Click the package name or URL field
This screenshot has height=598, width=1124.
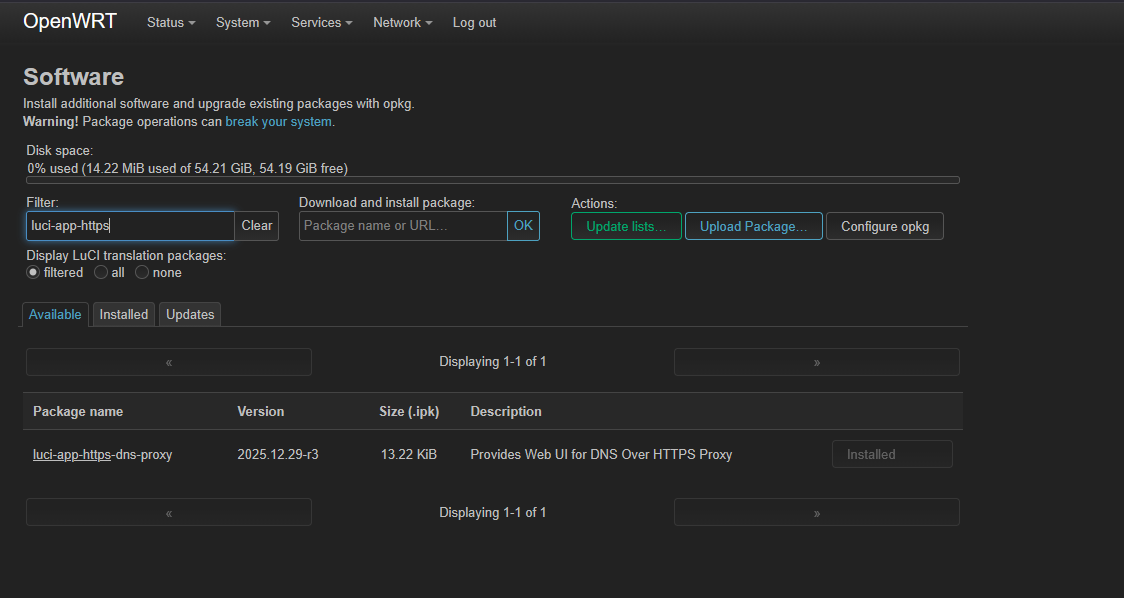[x=403, y=226]
